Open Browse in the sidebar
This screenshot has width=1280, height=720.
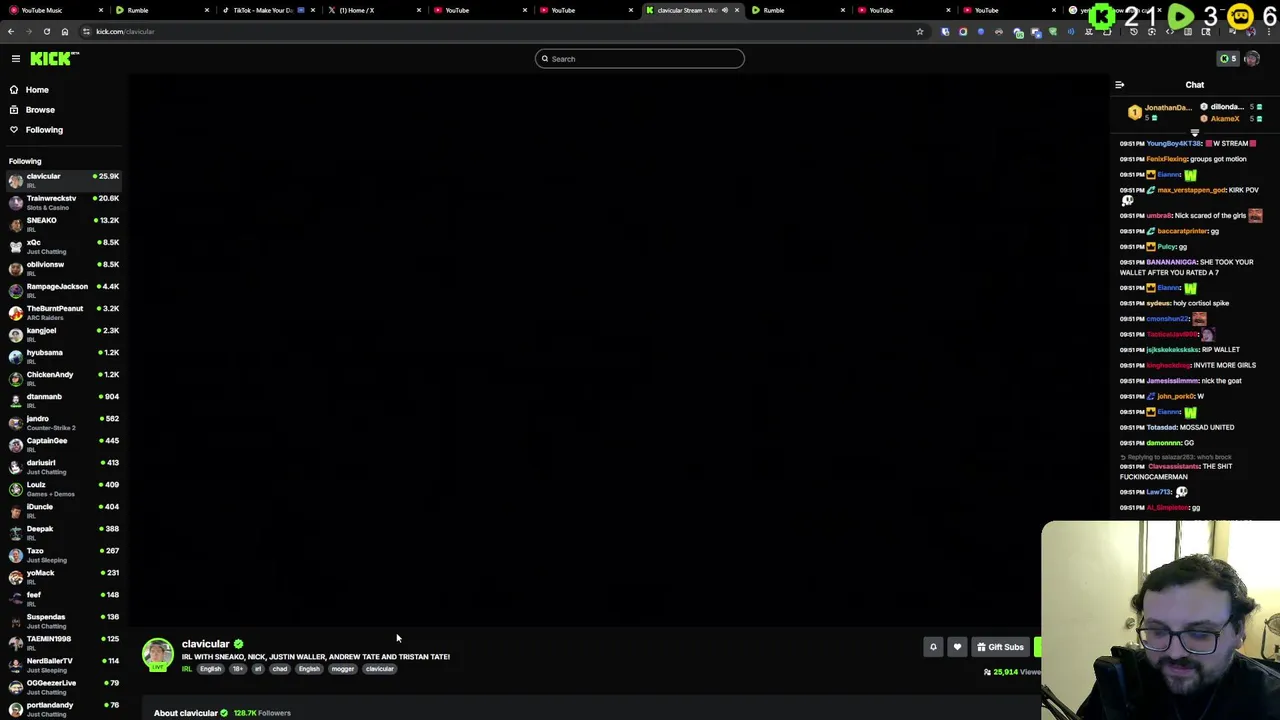[40, 110]
